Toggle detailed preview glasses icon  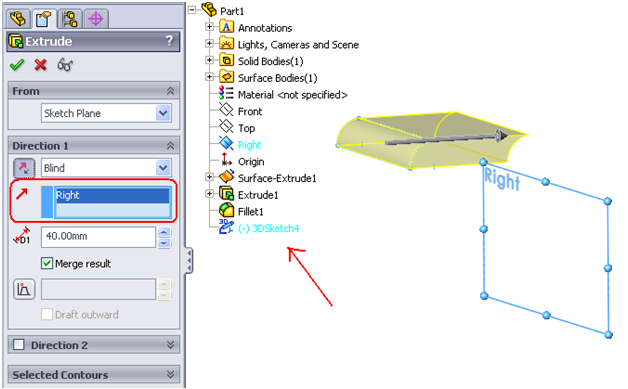65,64
